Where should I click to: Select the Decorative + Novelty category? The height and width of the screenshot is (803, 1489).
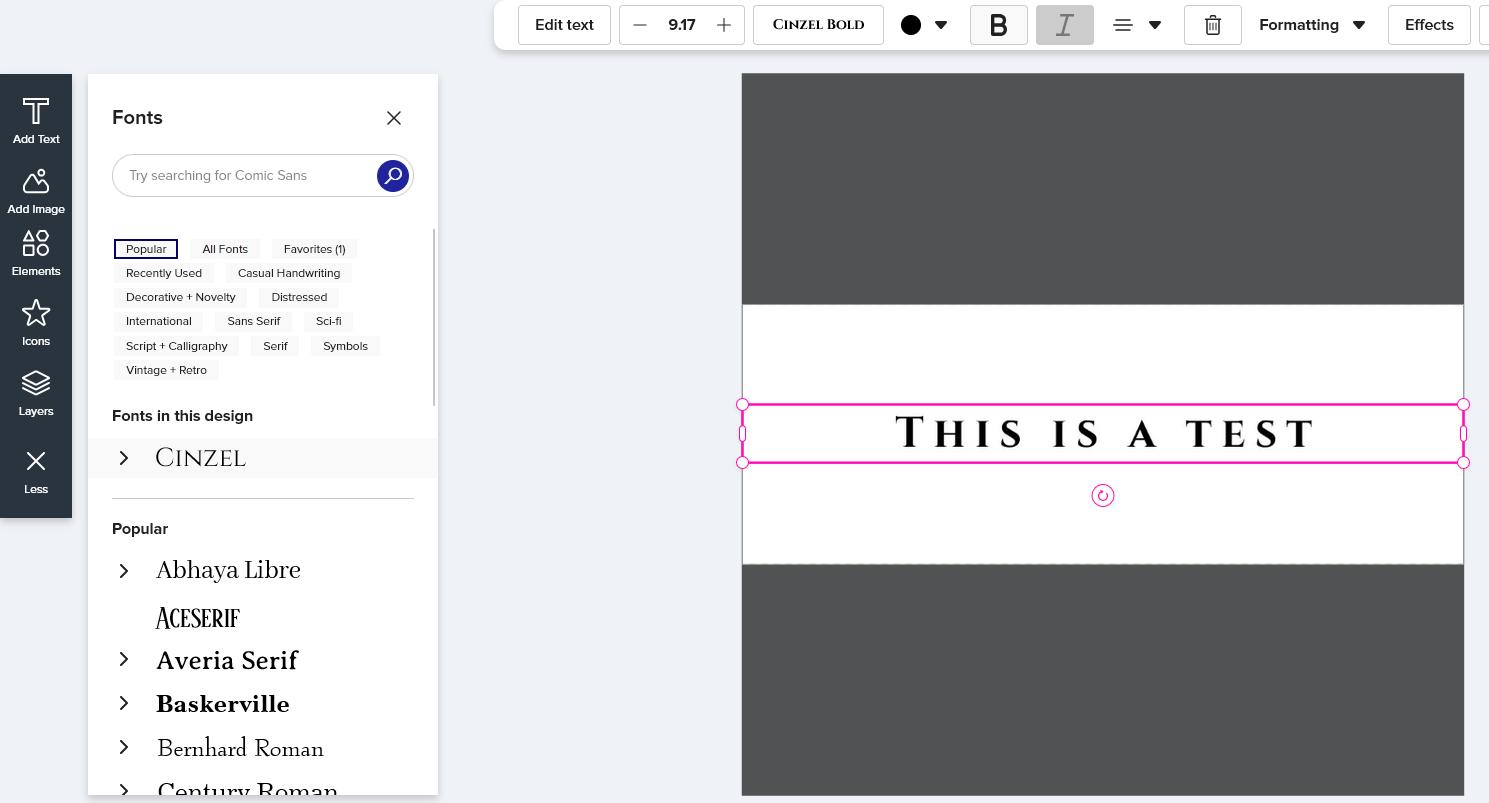(181, 297)
